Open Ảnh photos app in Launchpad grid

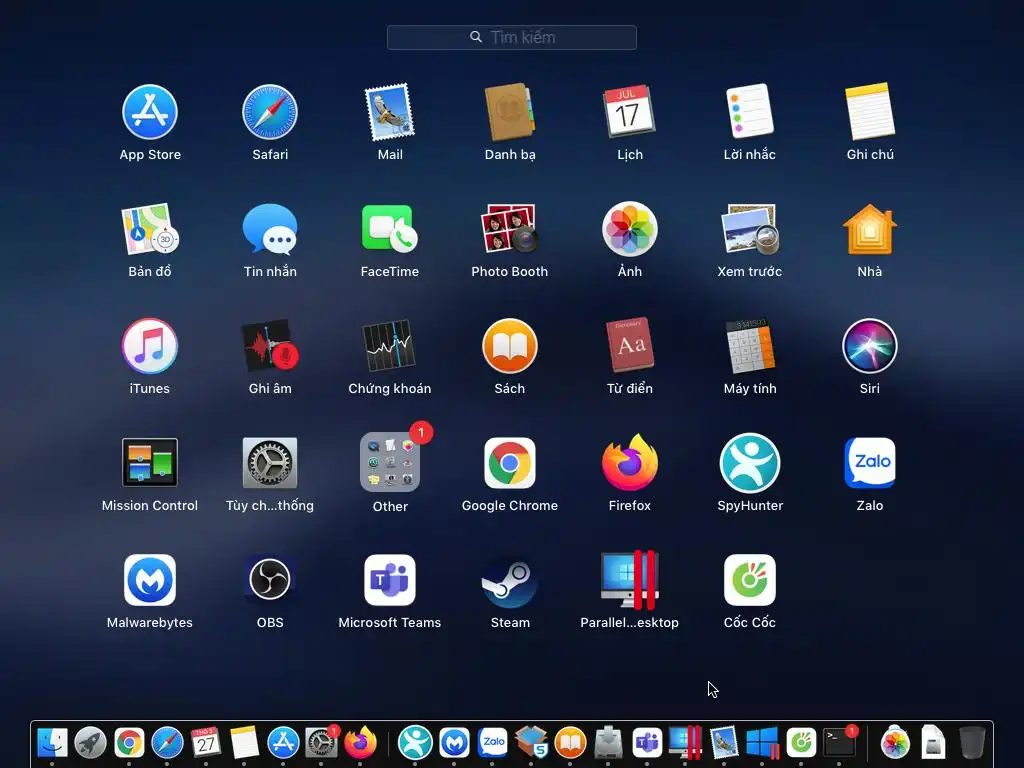point(630,229)
